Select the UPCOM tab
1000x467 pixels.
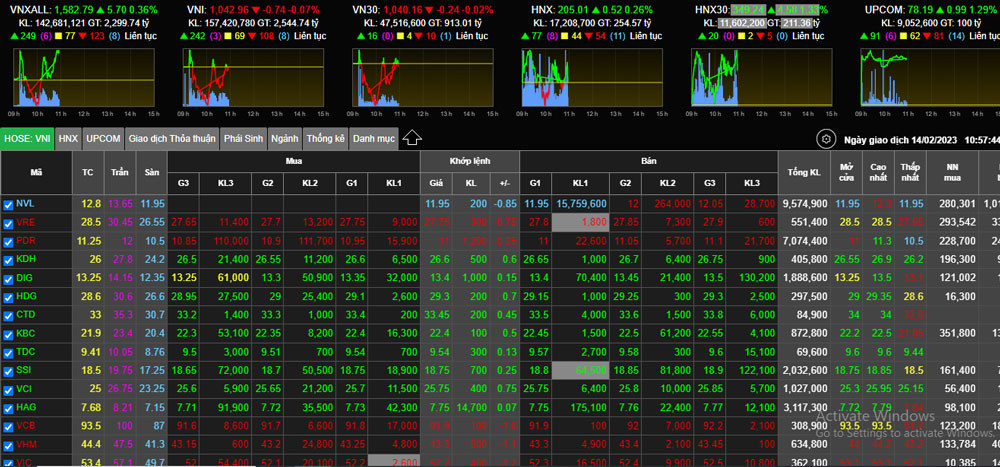coord(103,138)
